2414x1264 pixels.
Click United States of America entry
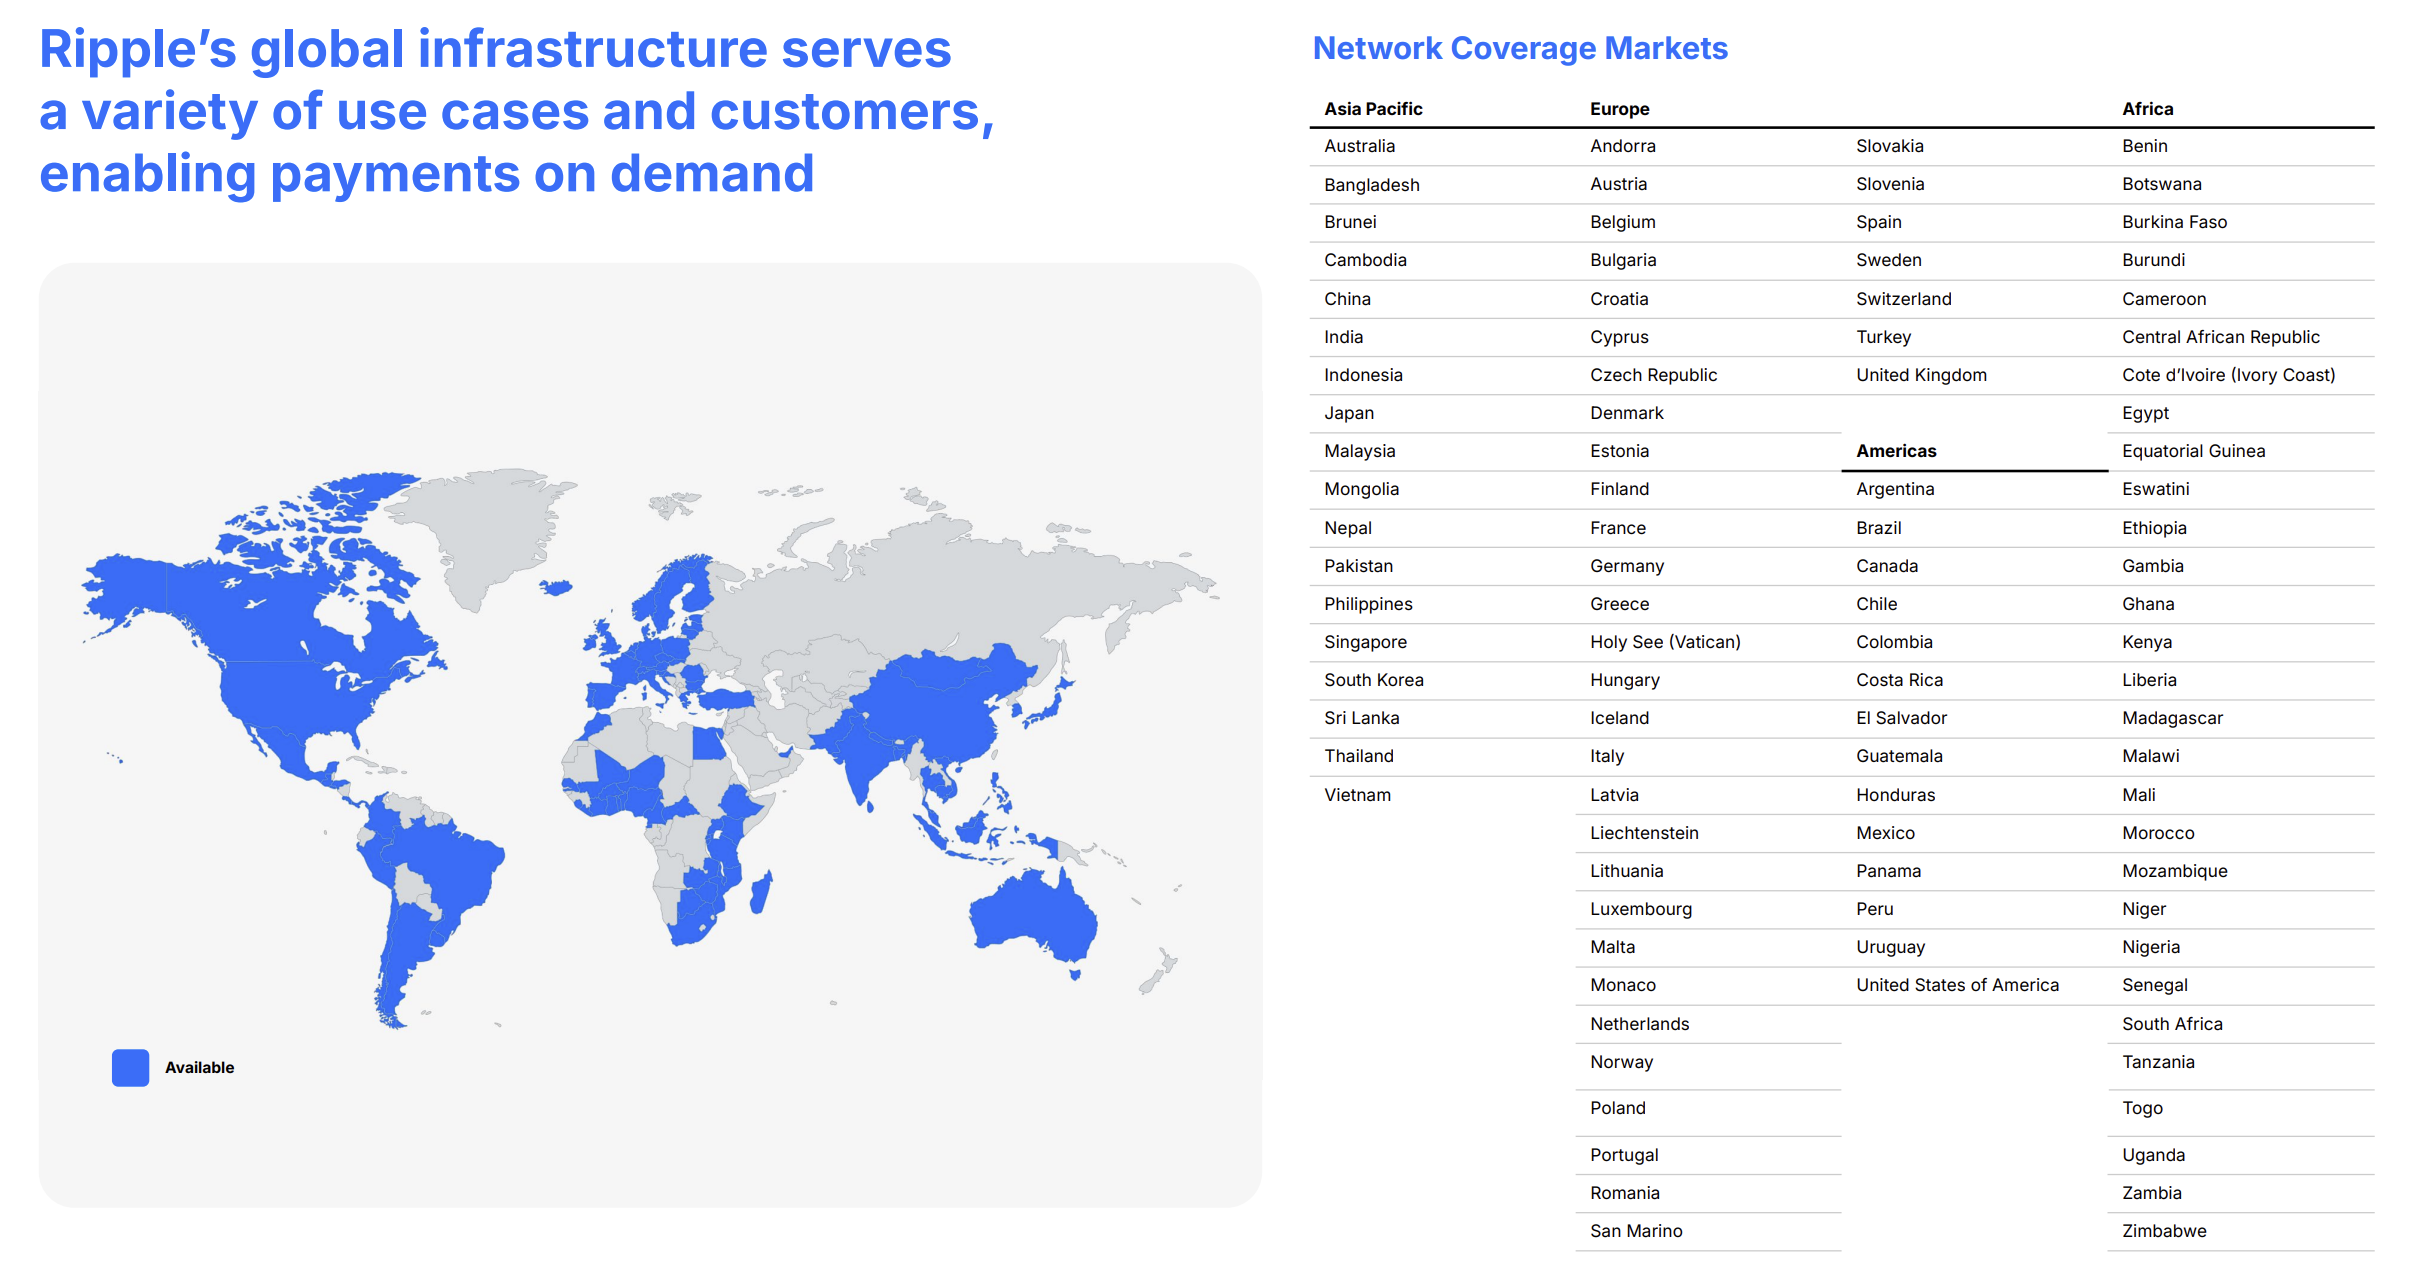point(1957,985)
